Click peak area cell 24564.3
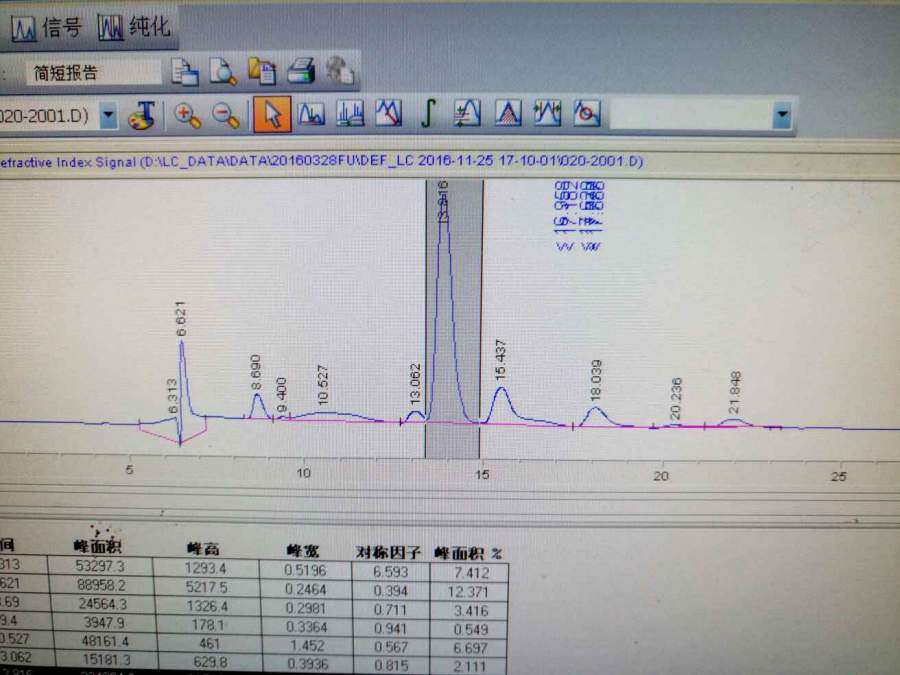The width and height of the screenshot is (900, 675). pos(103,604)
